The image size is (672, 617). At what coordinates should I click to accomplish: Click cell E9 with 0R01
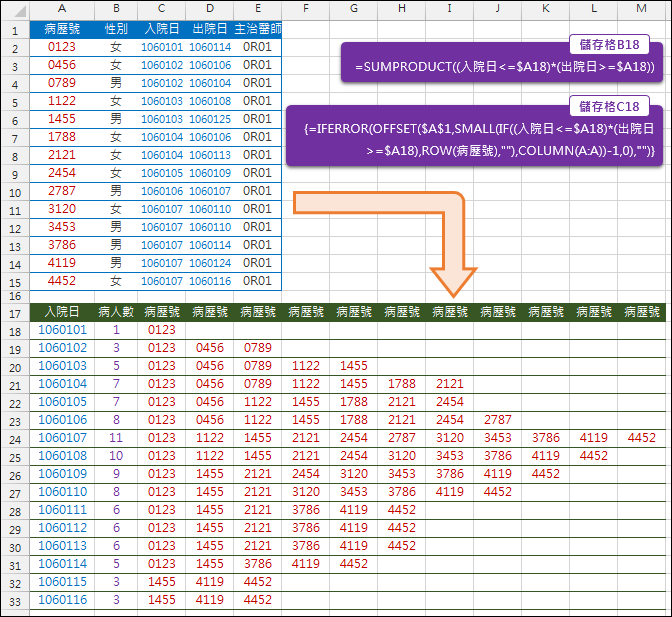pos(258,173)
